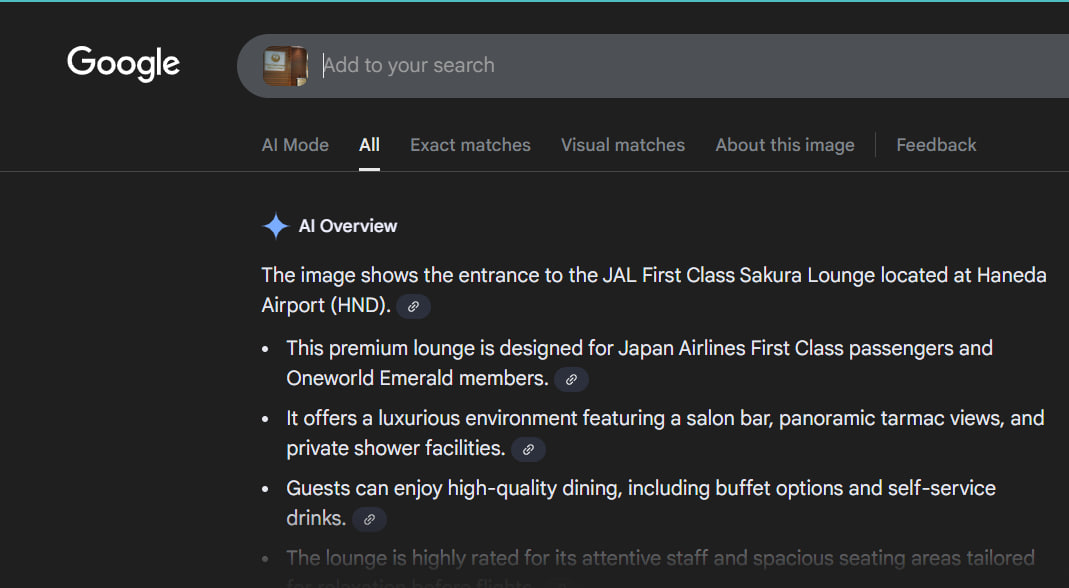Image resolution: width=1069 pixels, height=588 pixels.
Task: Click the Feedback link
Action: coord(936,145)
